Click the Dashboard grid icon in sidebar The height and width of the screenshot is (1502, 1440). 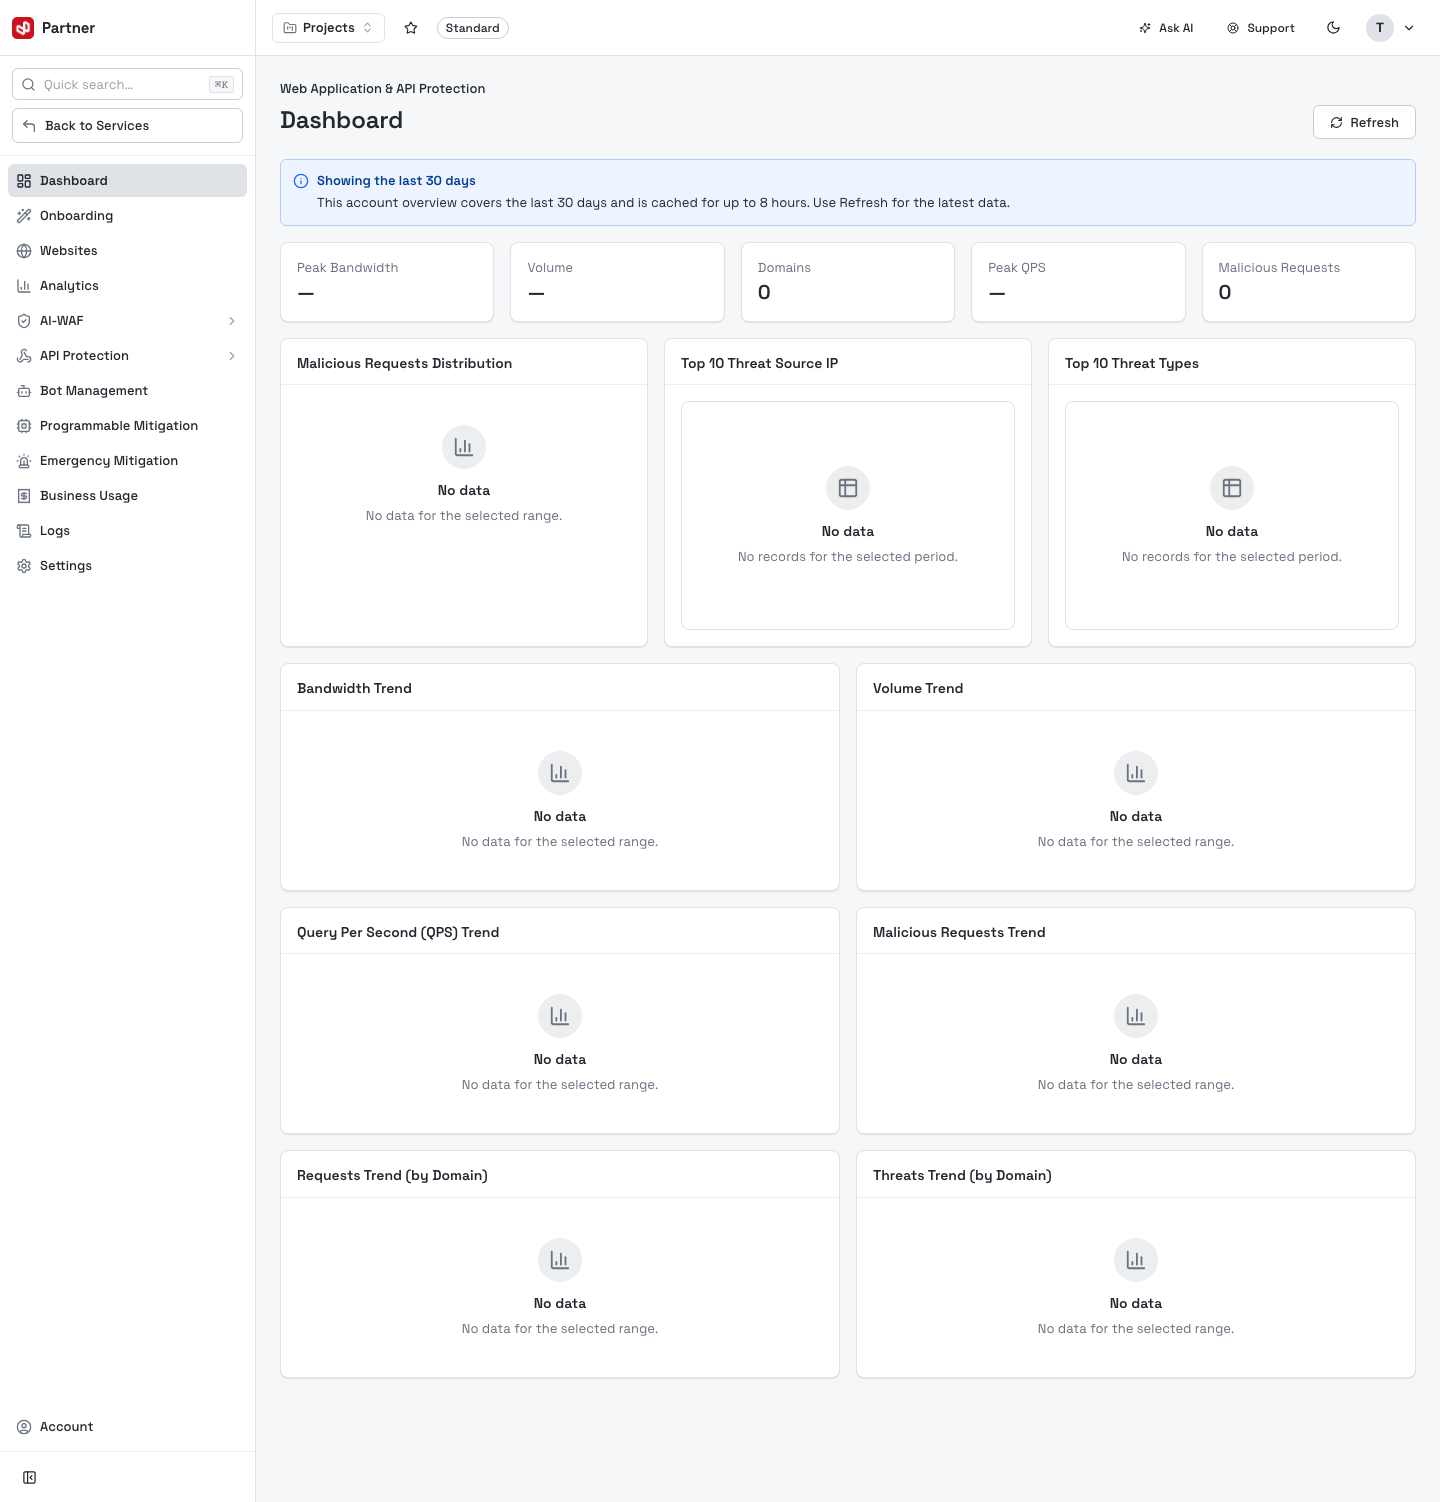click(24, 181)
